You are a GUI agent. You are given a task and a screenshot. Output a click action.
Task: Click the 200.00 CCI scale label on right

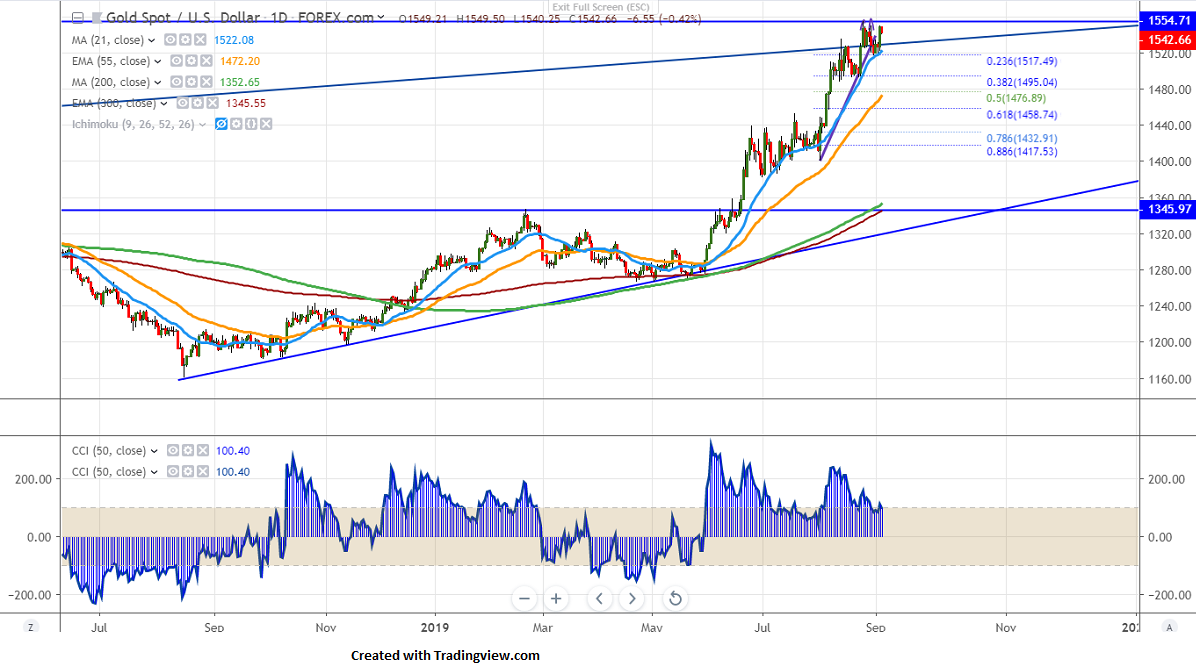(1167, 480)
